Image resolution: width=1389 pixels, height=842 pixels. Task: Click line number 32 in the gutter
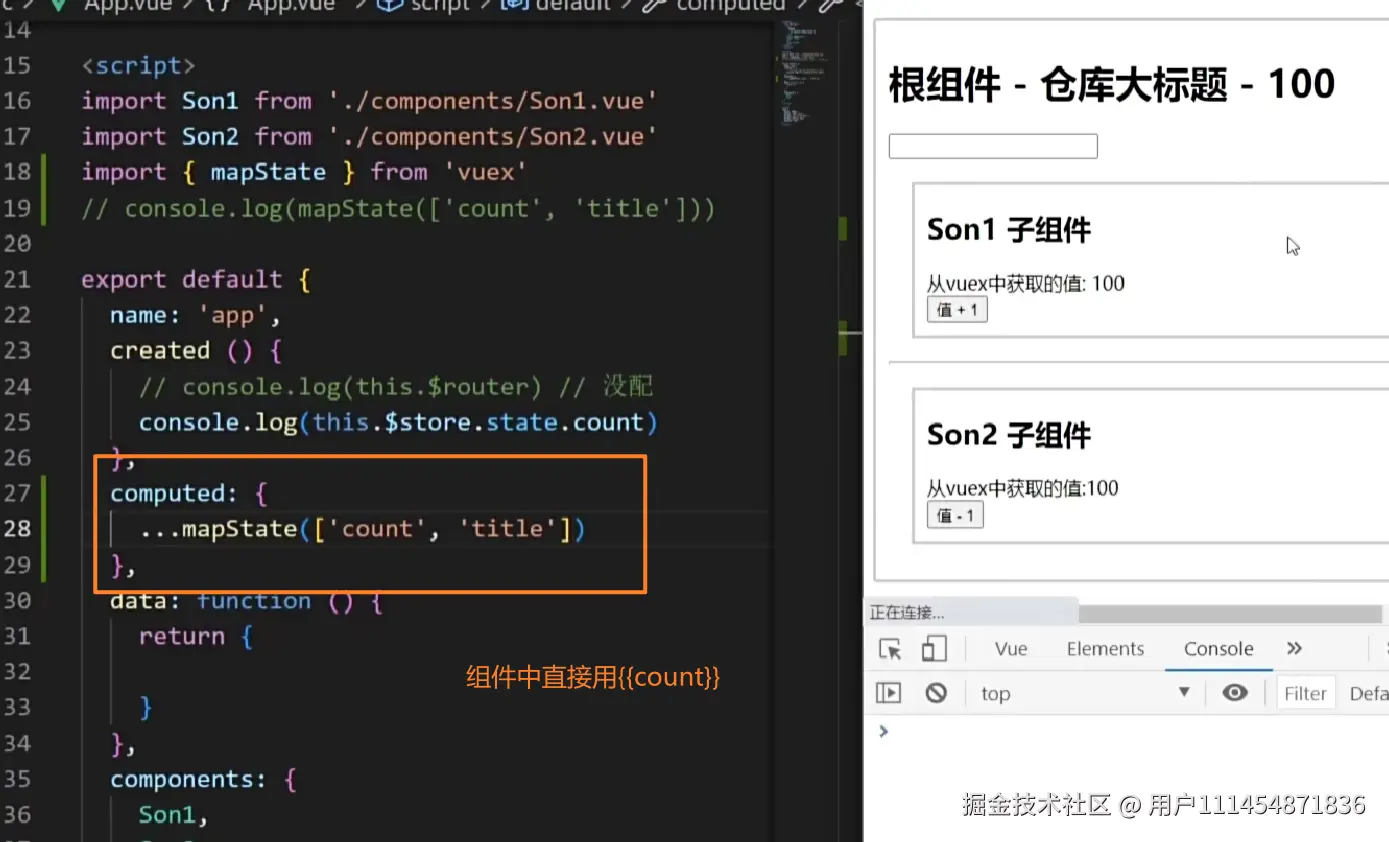[x=16, y=672]
